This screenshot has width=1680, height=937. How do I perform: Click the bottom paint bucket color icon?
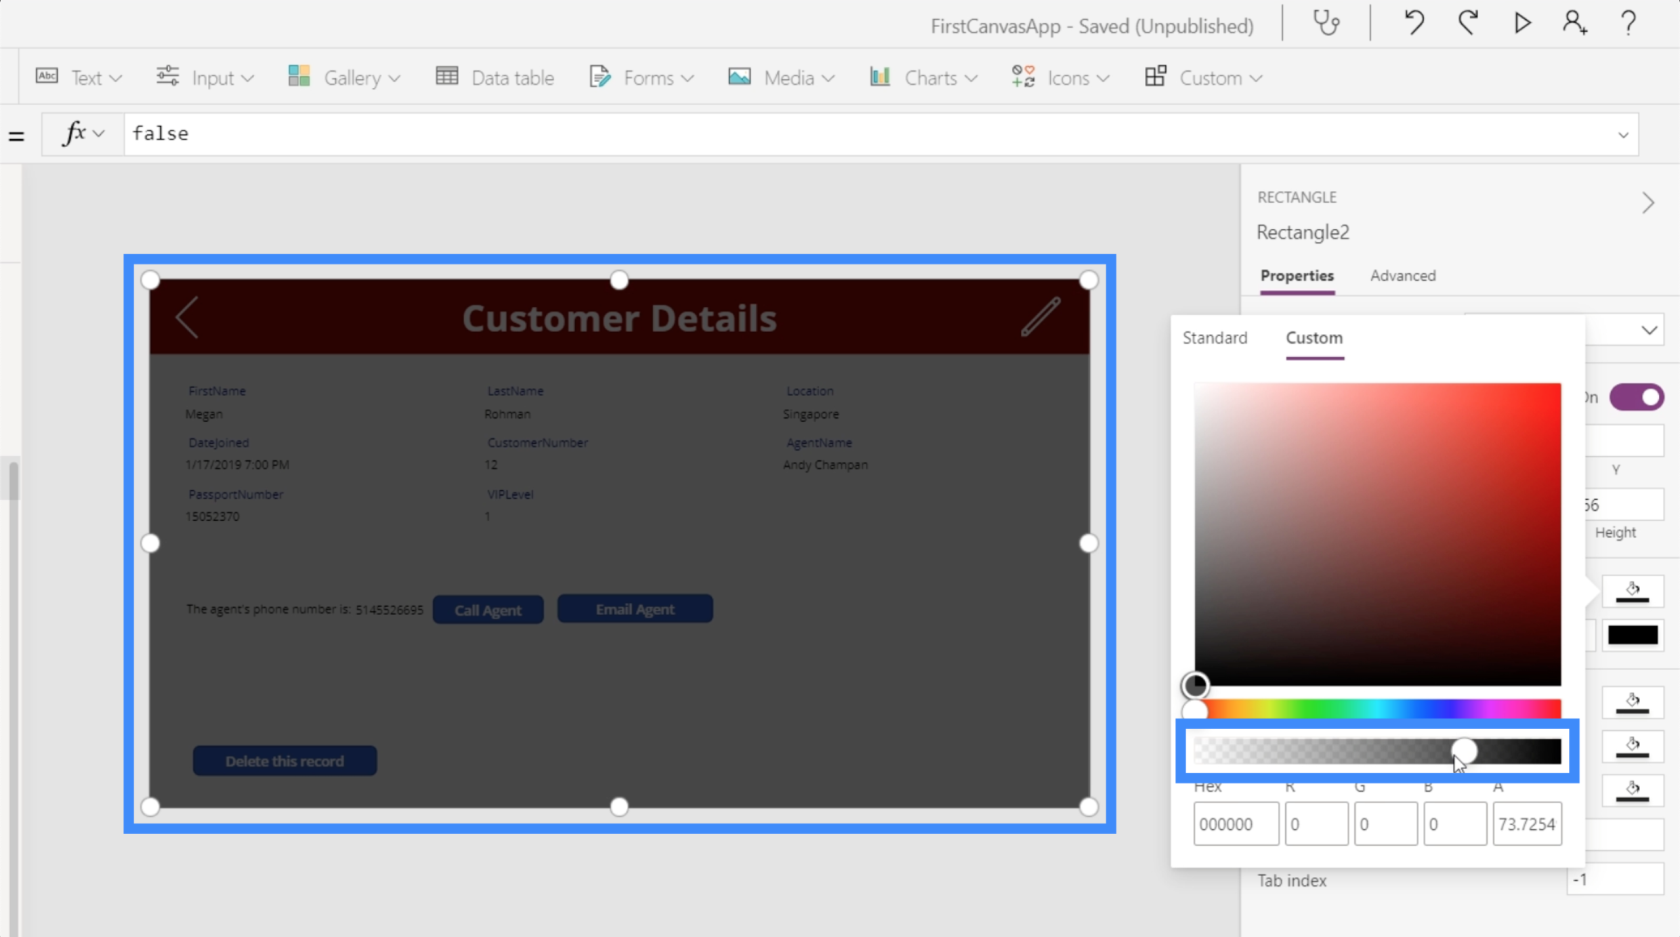1633,790
